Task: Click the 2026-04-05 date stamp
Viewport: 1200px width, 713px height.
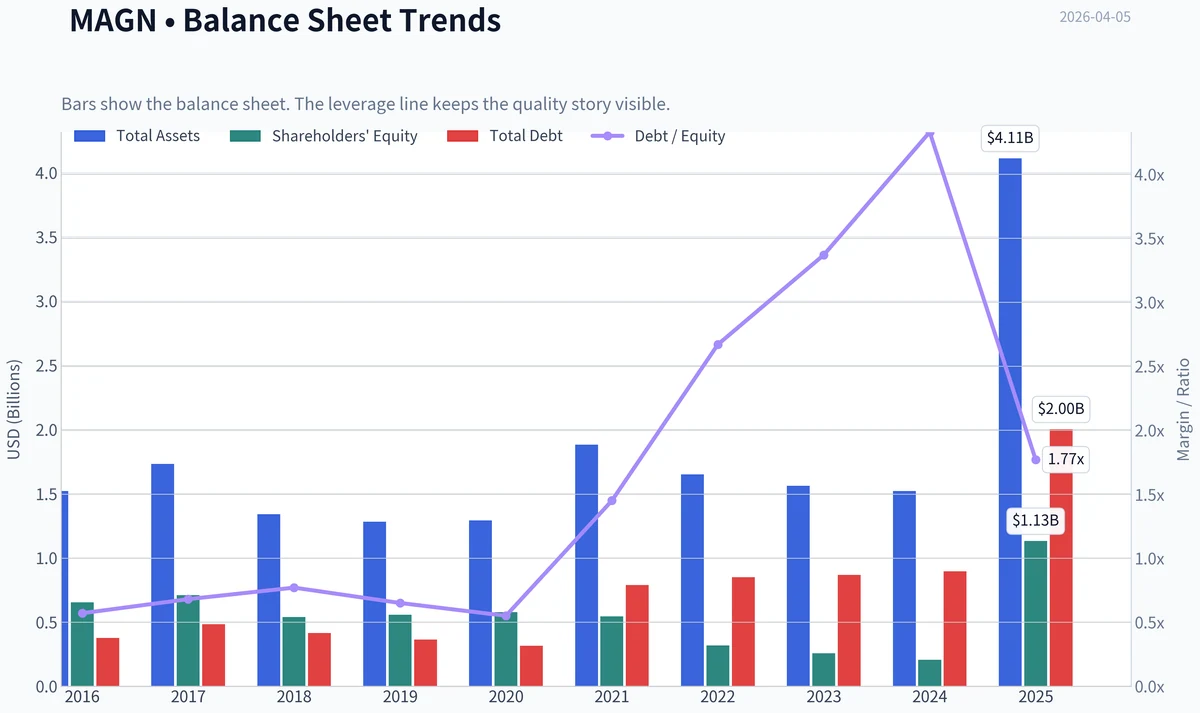Action: click(x=1095, y=17)
